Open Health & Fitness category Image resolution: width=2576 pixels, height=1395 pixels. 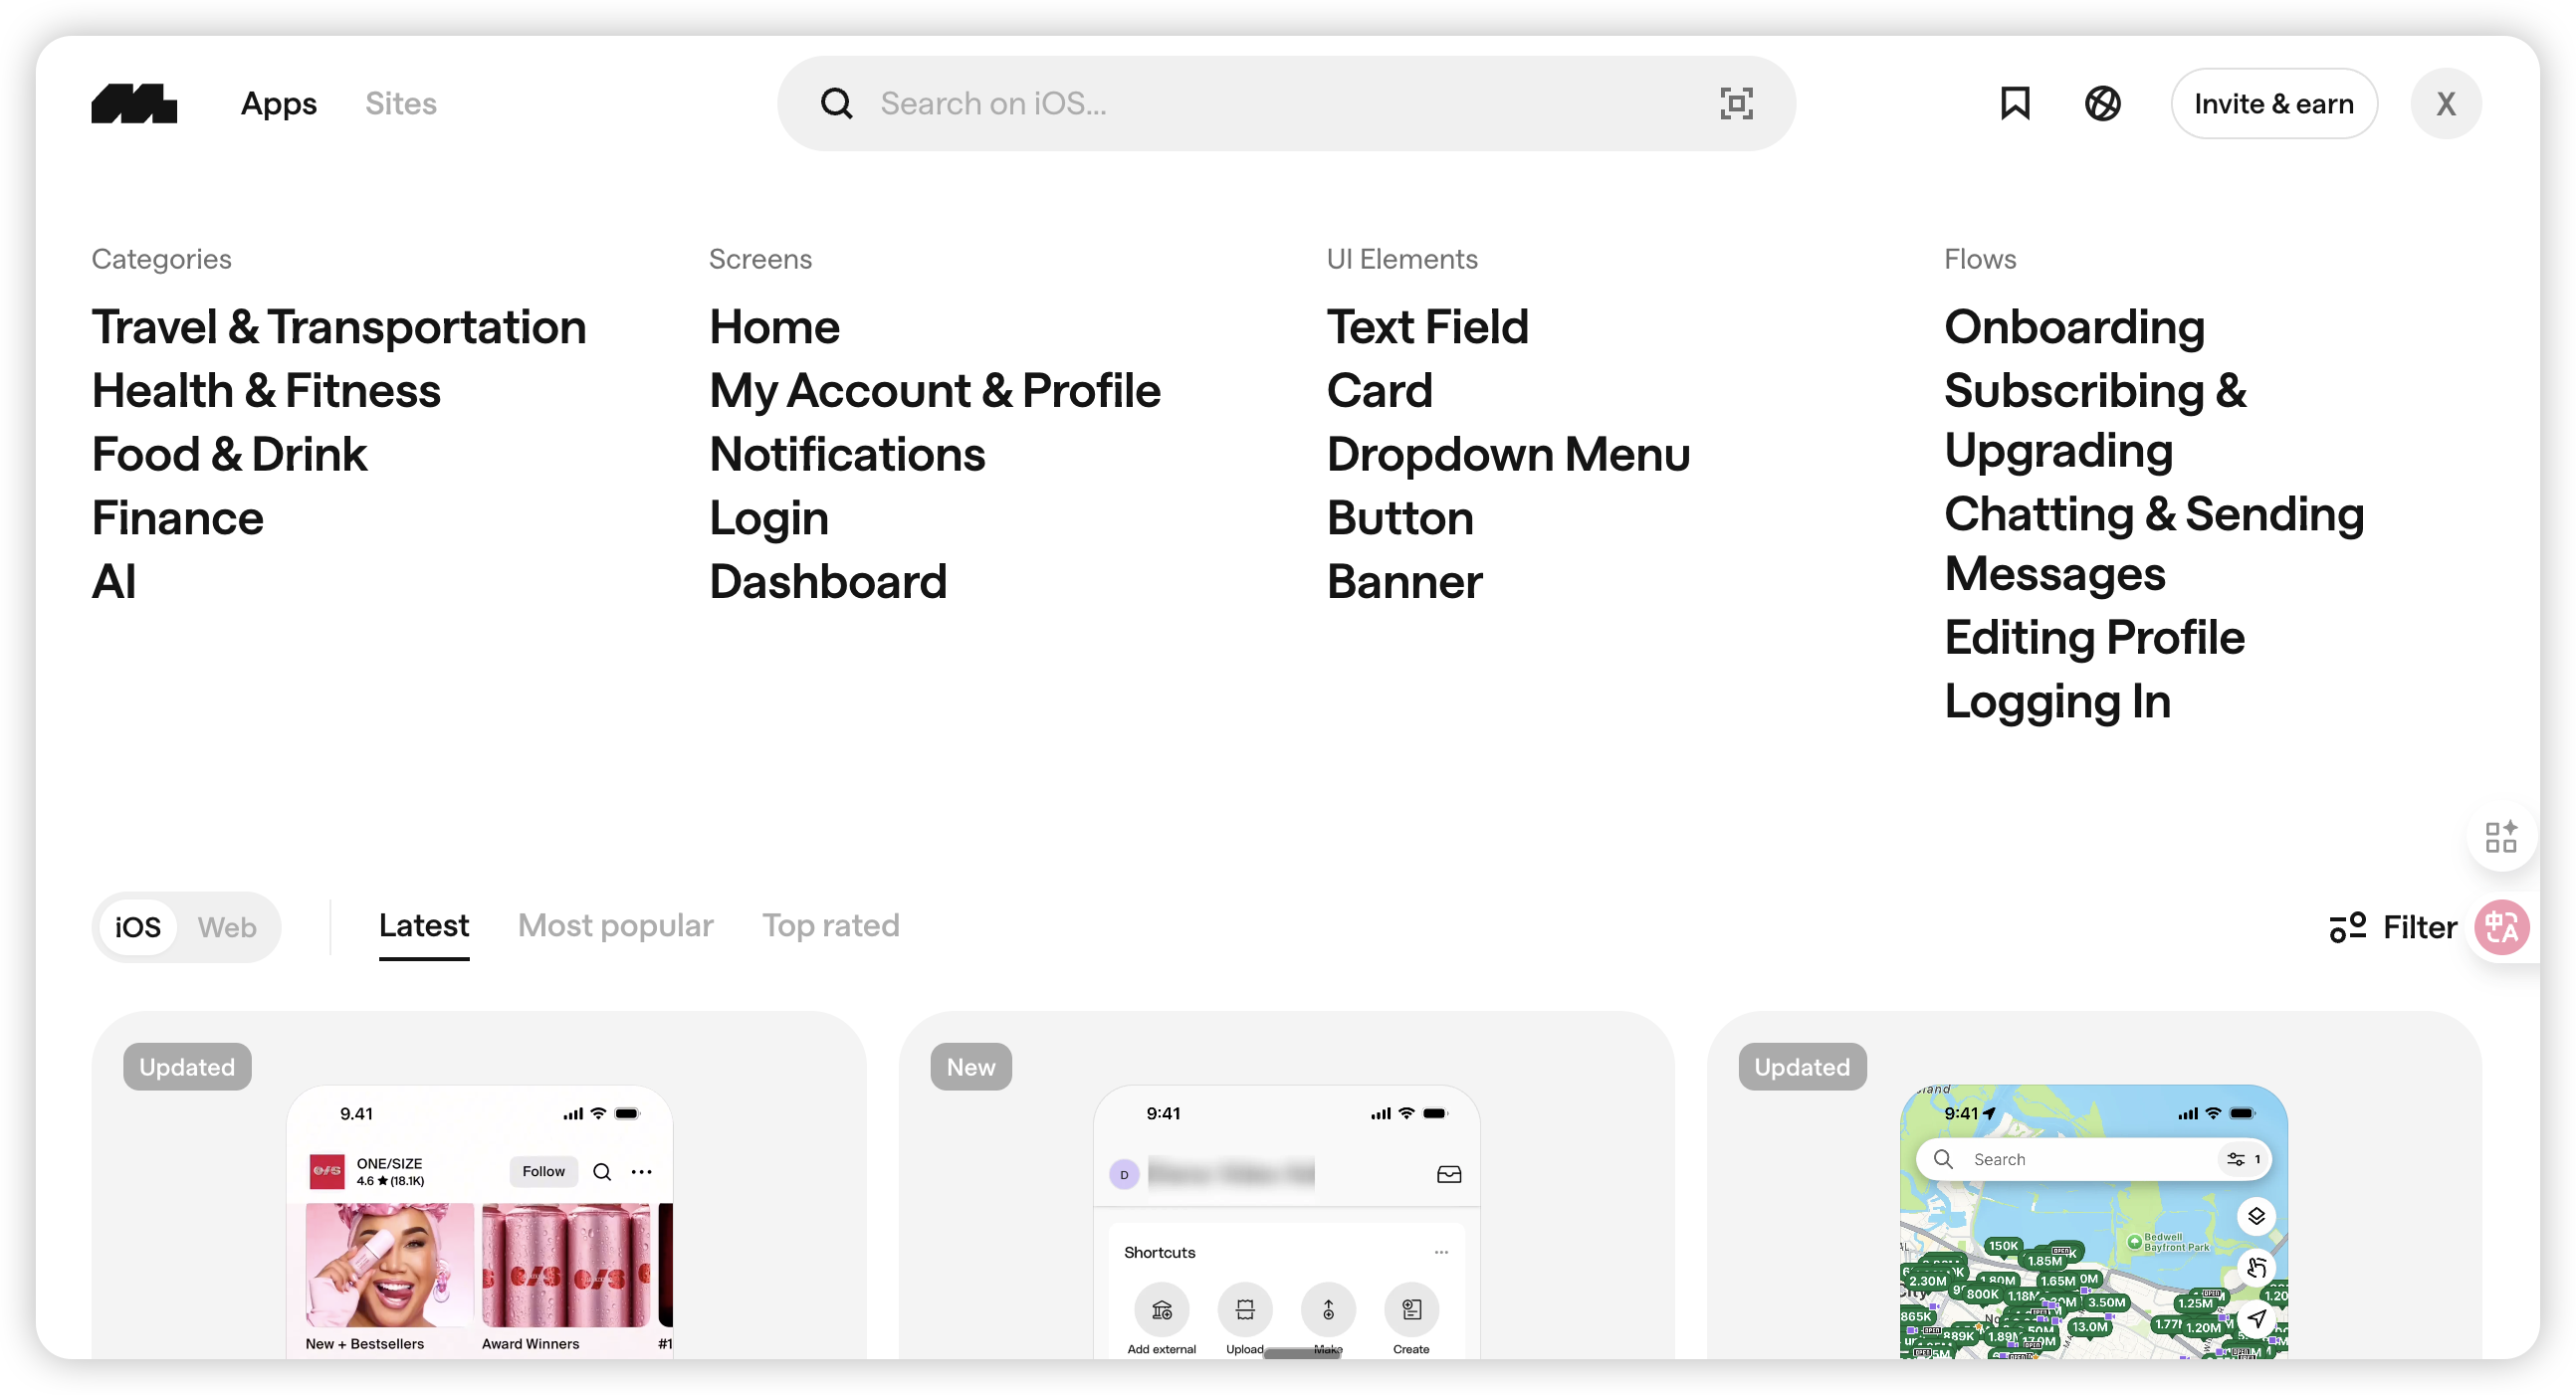pyautogui.click(x=266, y=391)
